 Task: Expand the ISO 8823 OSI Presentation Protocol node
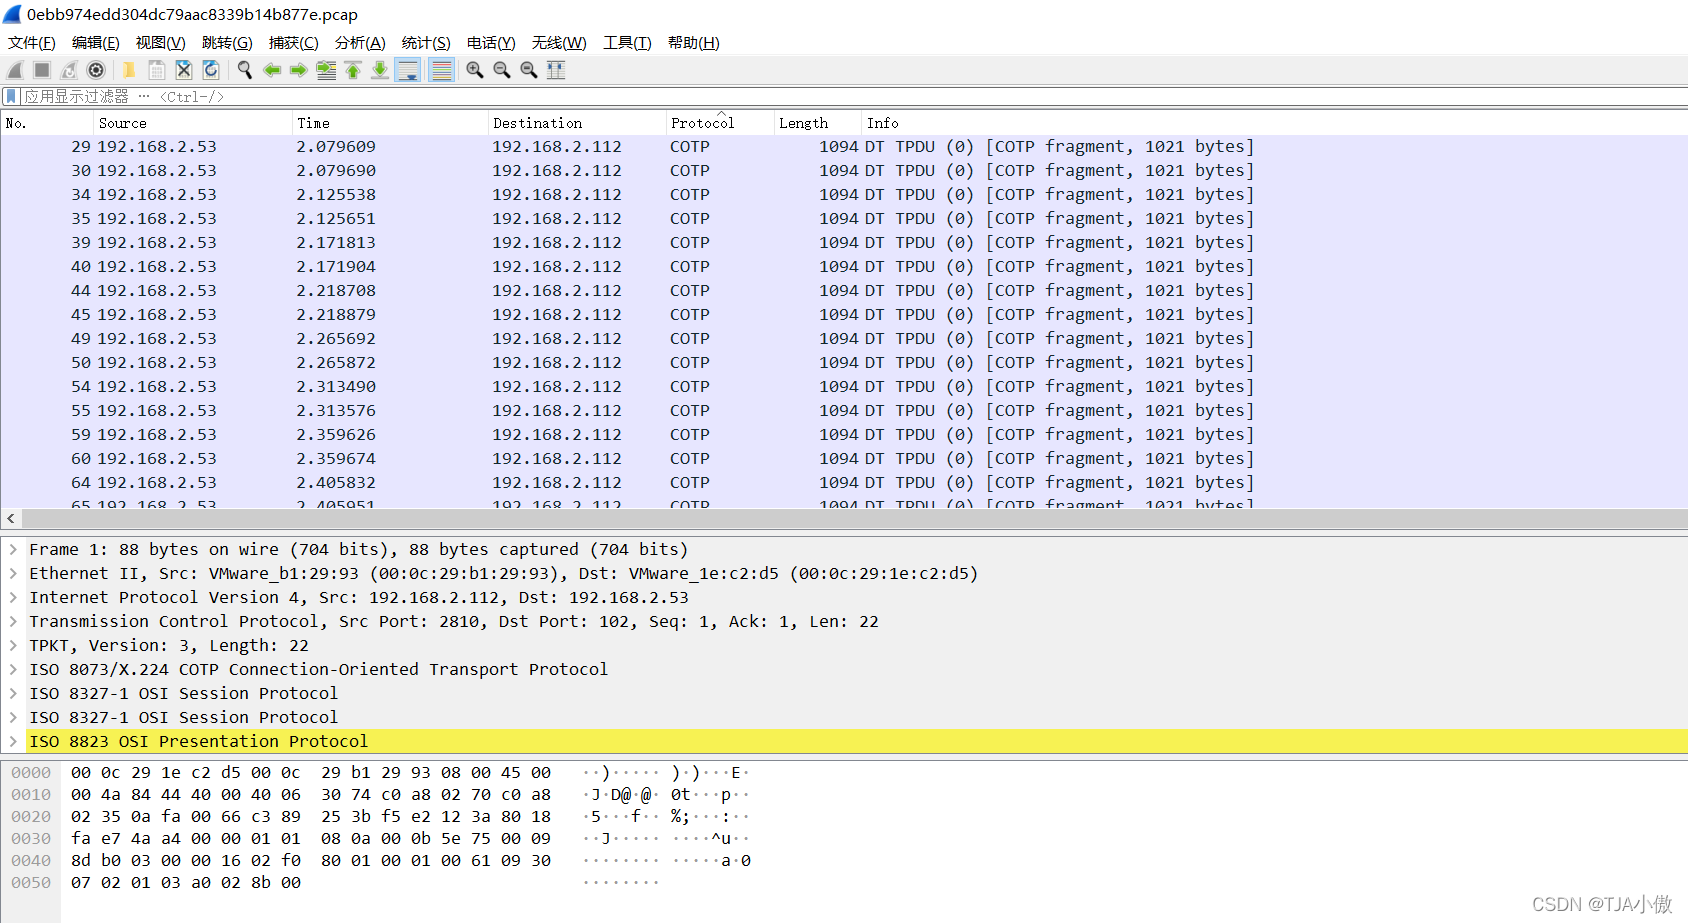point(13,741)
